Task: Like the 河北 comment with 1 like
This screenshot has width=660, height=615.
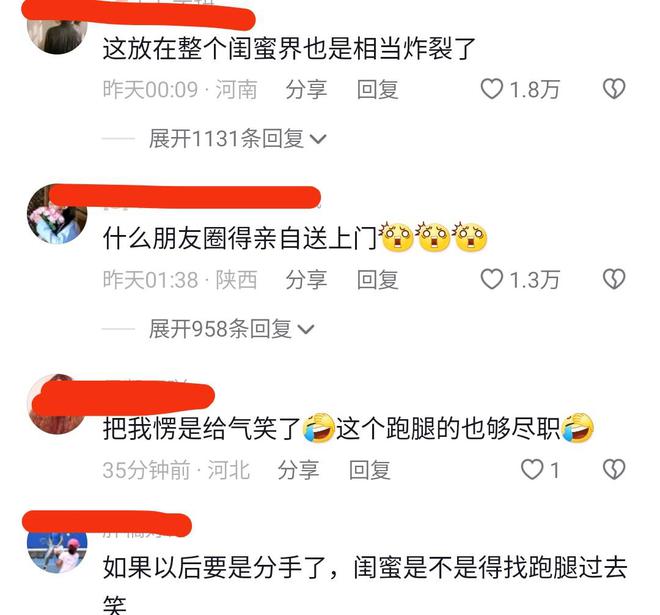Action: tap(532, 469)
